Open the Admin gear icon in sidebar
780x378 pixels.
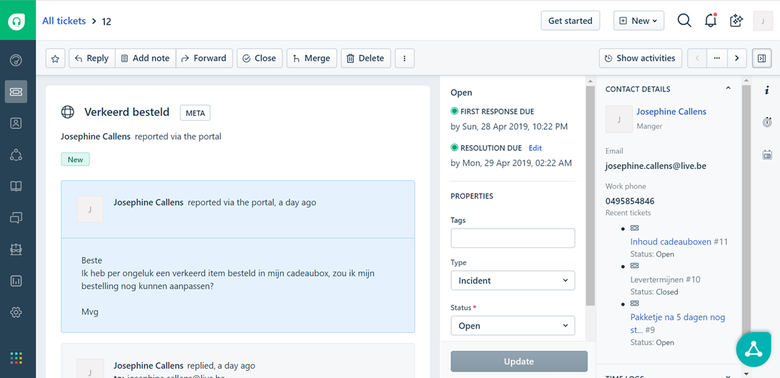point(16,312)
